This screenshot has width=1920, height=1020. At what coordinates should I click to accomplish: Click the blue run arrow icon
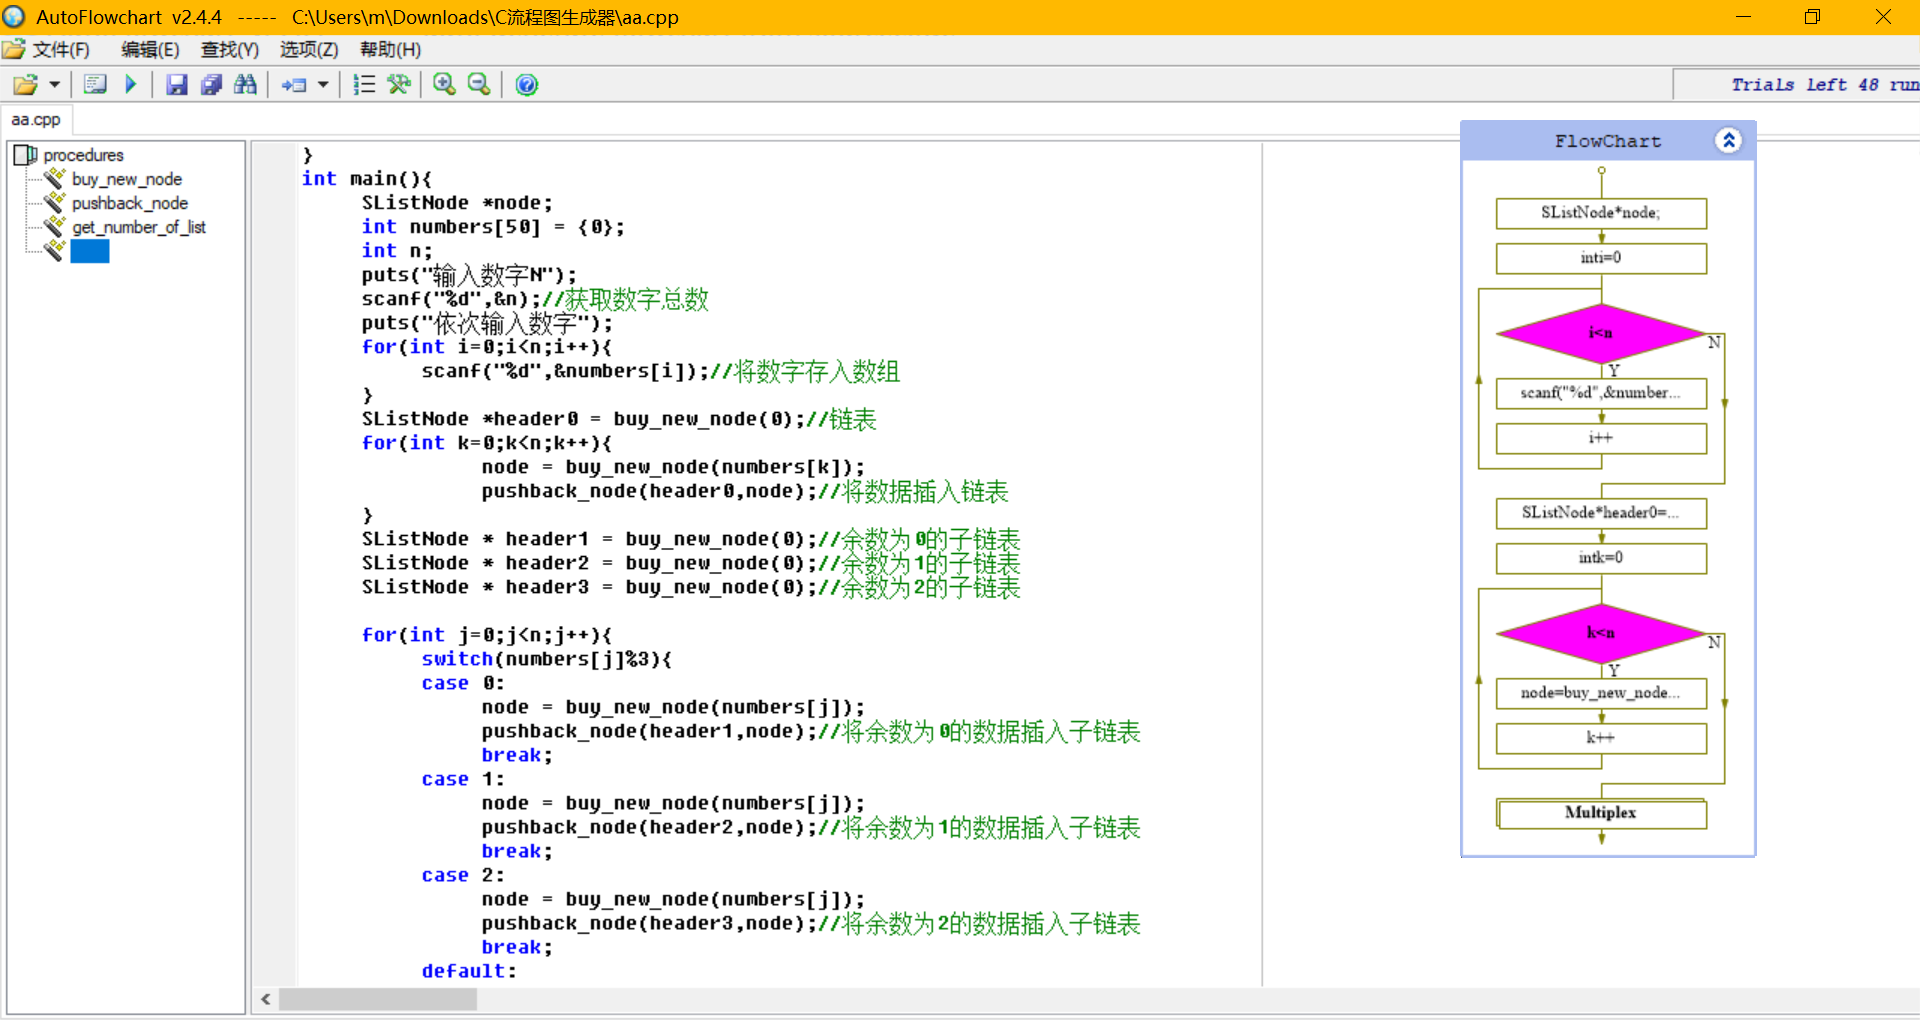[x=130, y=85]
